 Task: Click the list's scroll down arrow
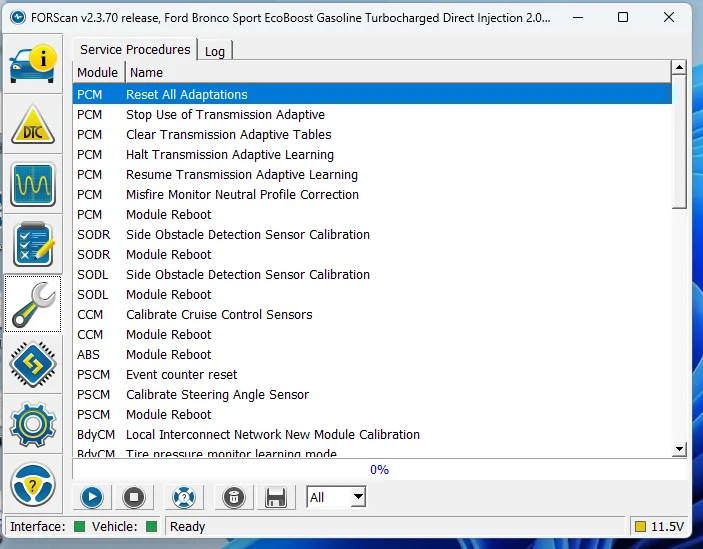[x=679, y=449]
